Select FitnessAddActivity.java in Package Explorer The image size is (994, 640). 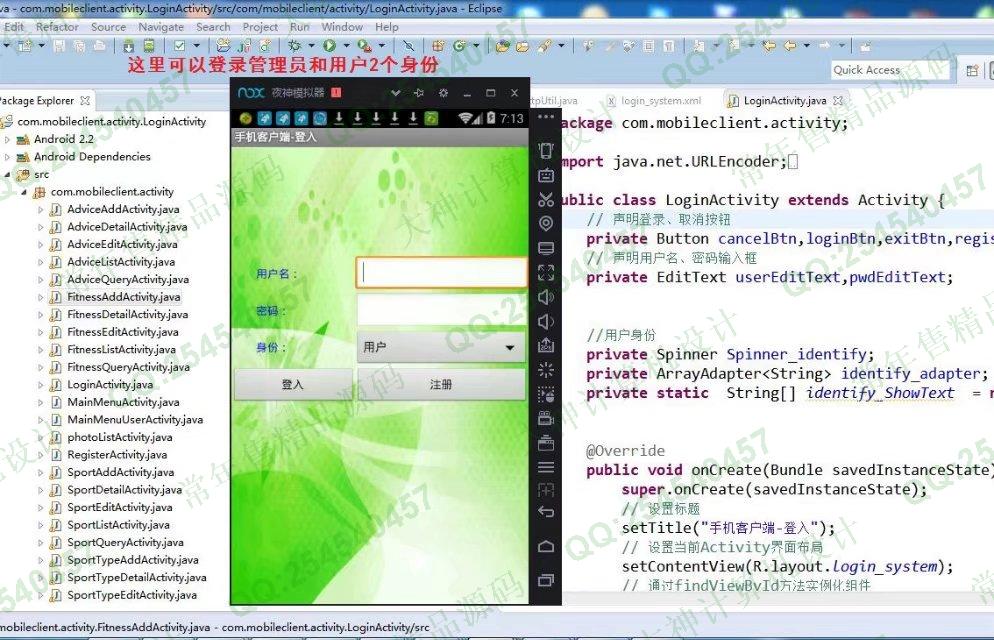(124, 297)
